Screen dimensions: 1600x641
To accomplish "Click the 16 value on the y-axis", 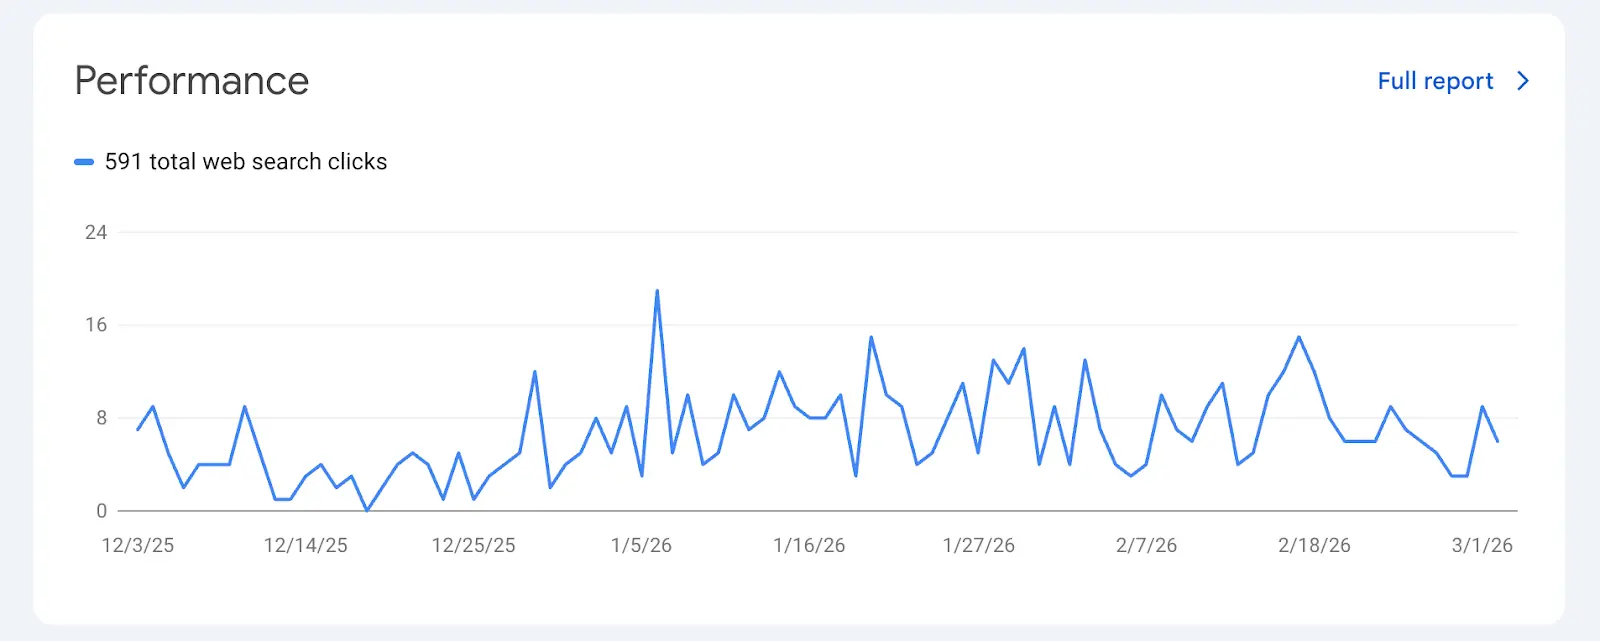I will tap(96, 325).
